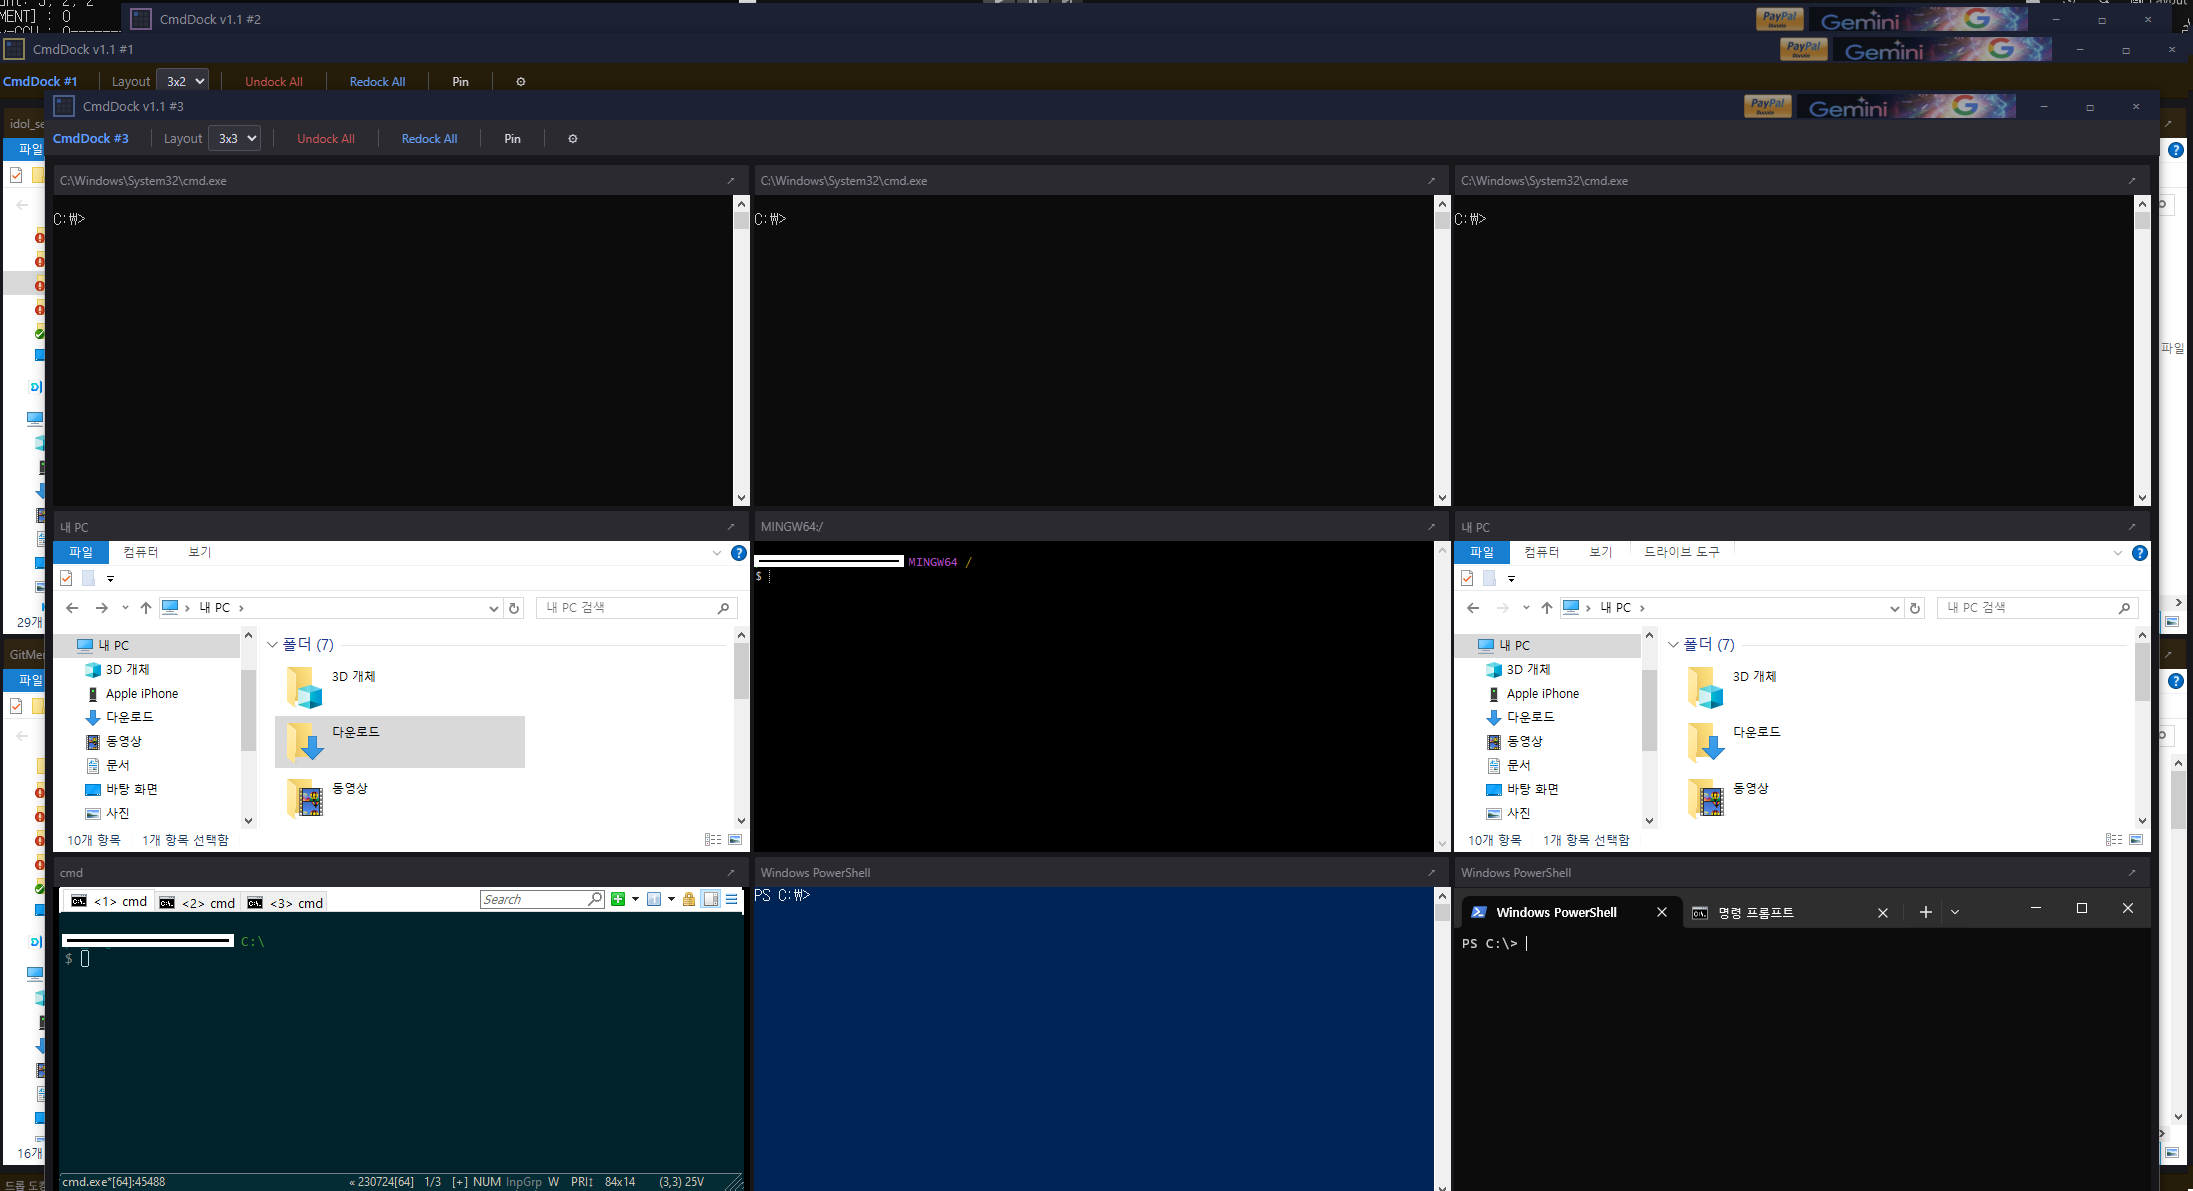
Task: Refresh the left explorer pane address bar
Action: tap(514, 608)
